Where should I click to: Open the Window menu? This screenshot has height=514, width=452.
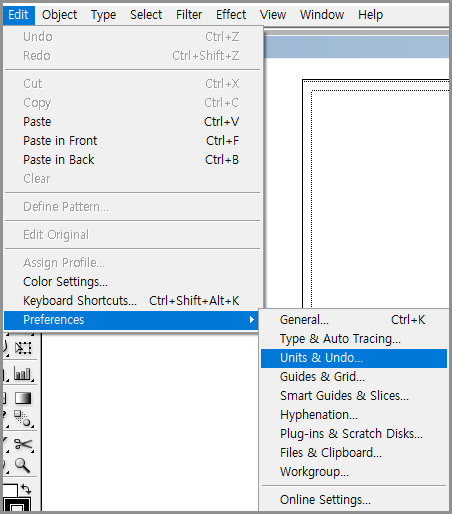pos(322,15)
